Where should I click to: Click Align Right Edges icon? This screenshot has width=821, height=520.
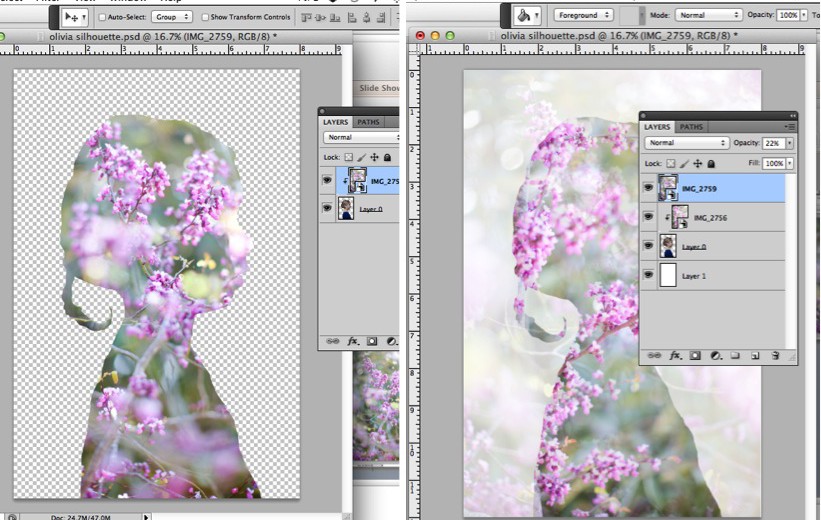[382, 18]
